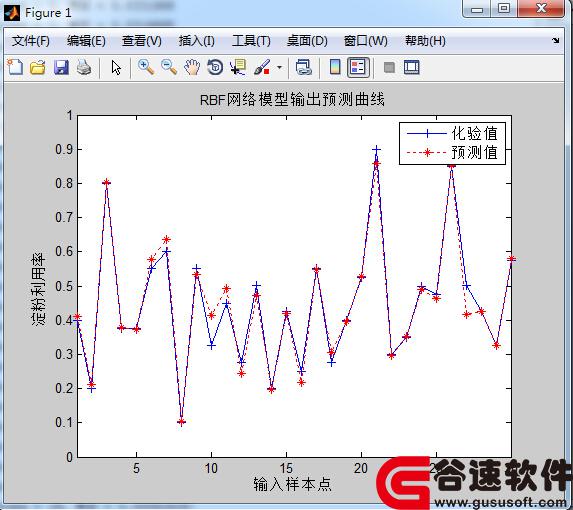Open the 帮助(H) menu

pyautogui.click(x=425, y=41)
